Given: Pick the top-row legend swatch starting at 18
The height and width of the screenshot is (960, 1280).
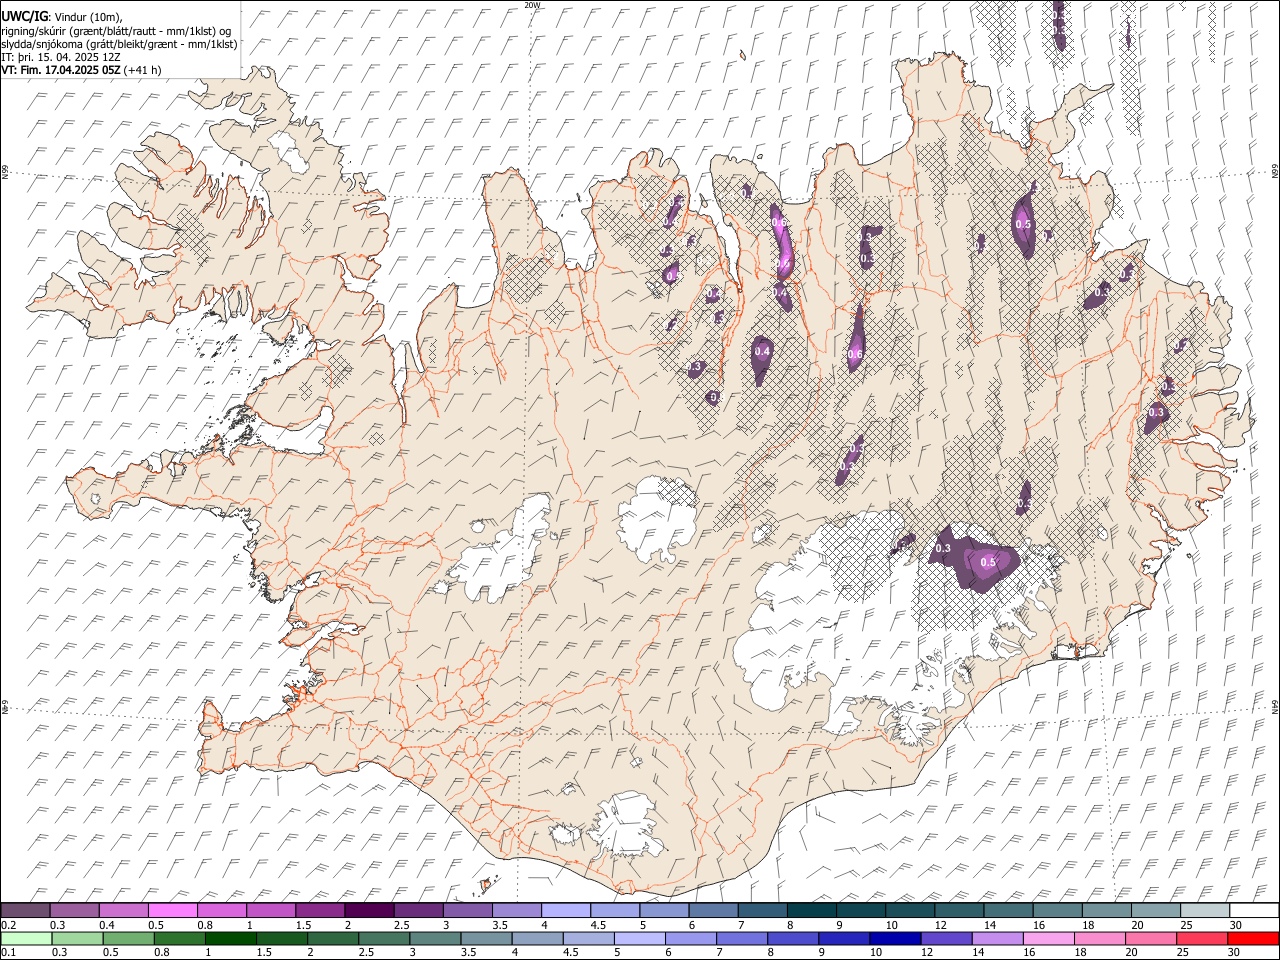Looking at the screenshot, I should point(1105,910).
